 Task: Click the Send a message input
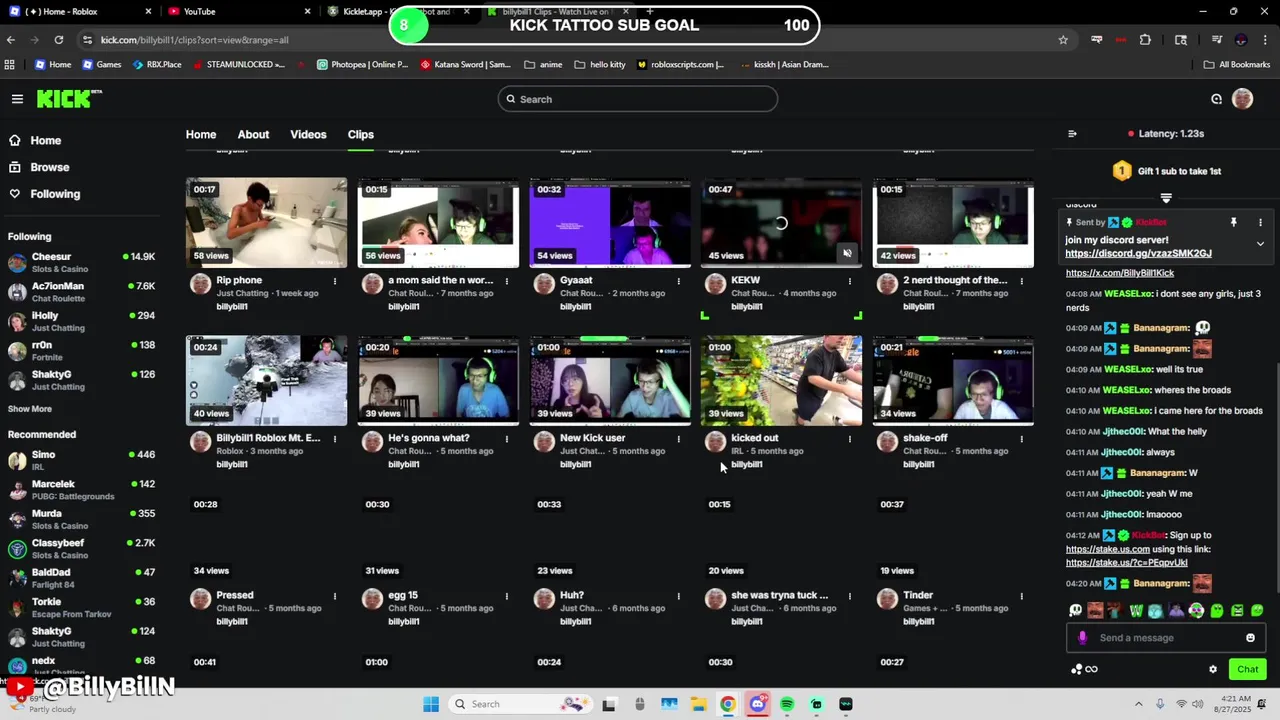click(x=1166, y=638)
